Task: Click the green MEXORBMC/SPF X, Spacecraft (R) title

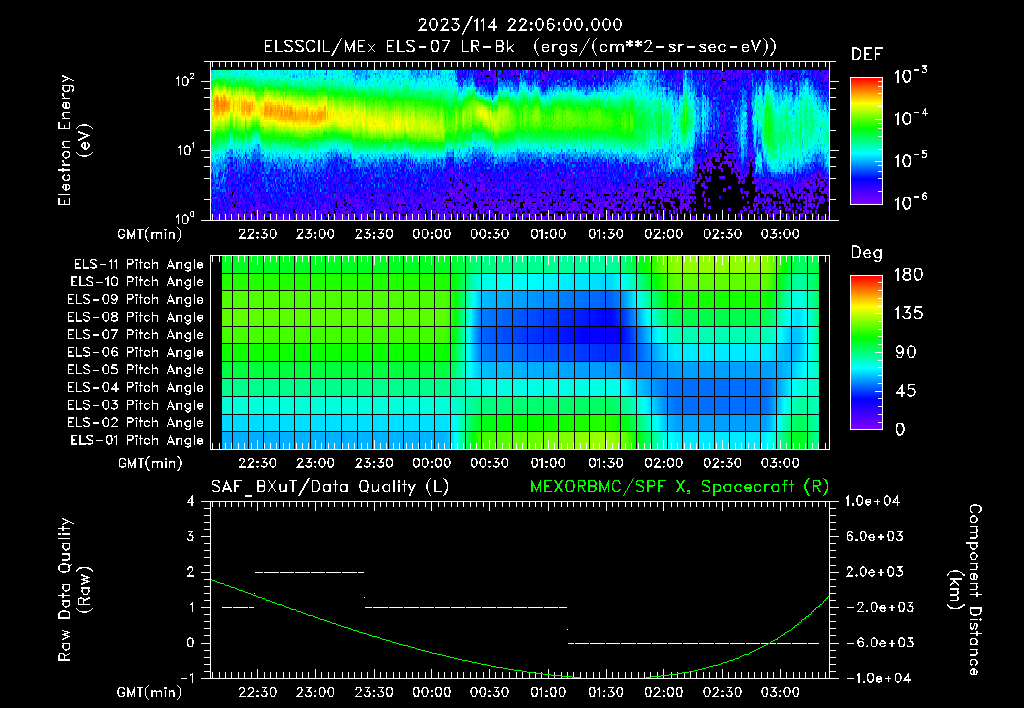Action: coord(679,487)
